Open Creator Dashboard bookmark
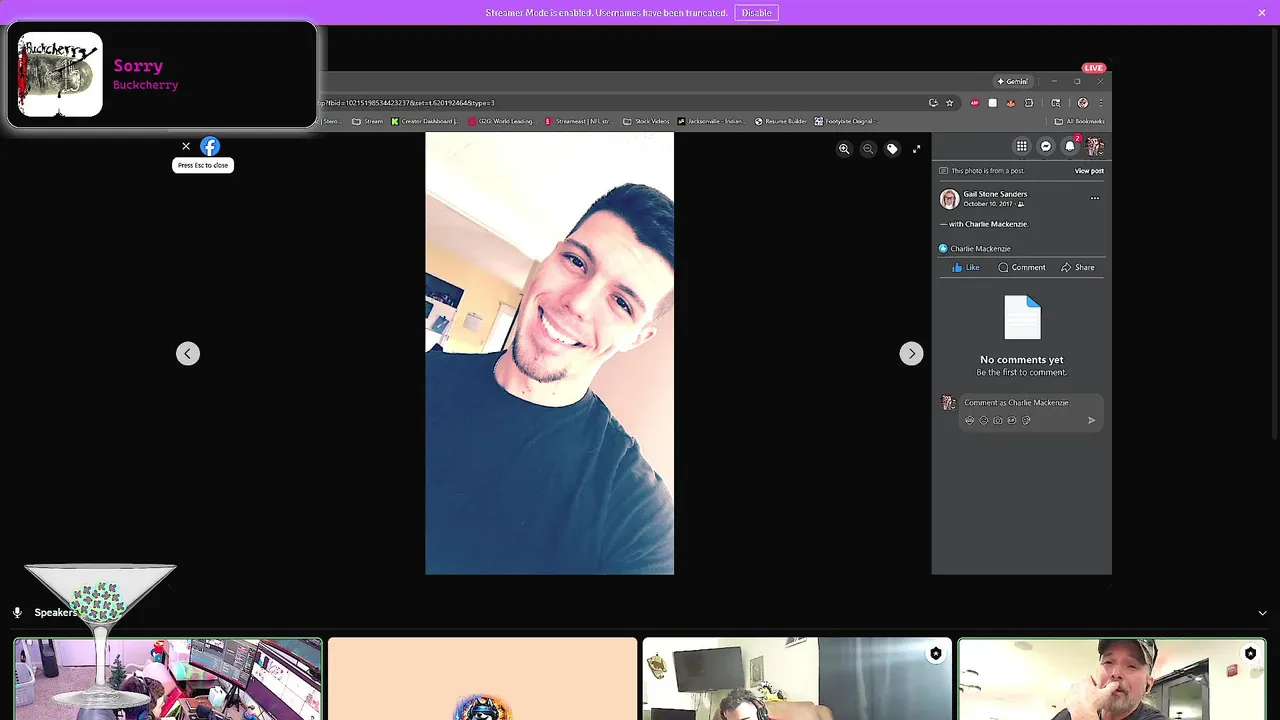This screenshot has width=1280, height=720. tap(426, 121)
